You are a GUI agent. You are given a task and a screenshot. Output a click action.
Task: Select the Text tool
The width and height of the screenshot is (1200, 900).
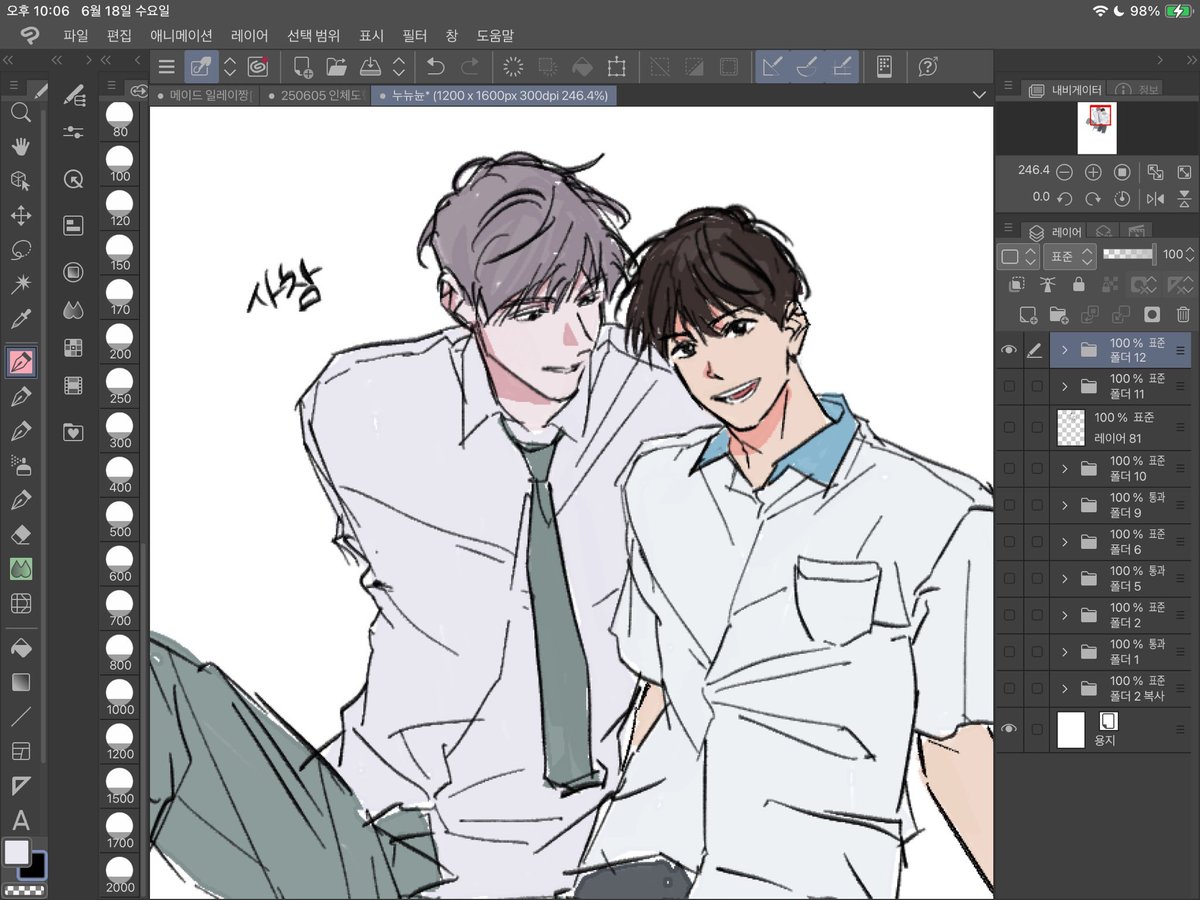pos(22,822)
